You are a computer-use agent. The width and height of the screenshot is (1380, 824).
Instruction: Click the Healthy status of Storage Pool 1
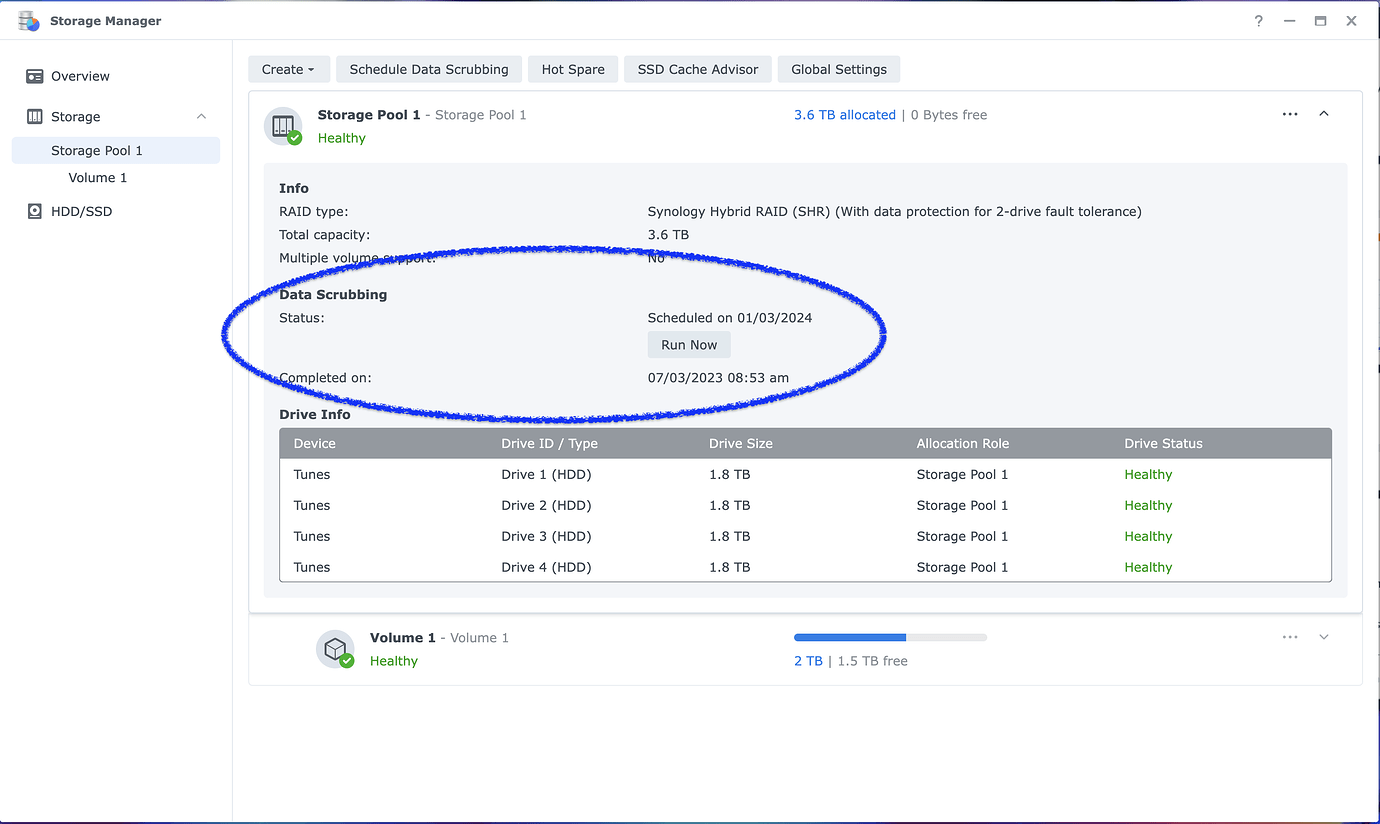[x=341, y=138]
